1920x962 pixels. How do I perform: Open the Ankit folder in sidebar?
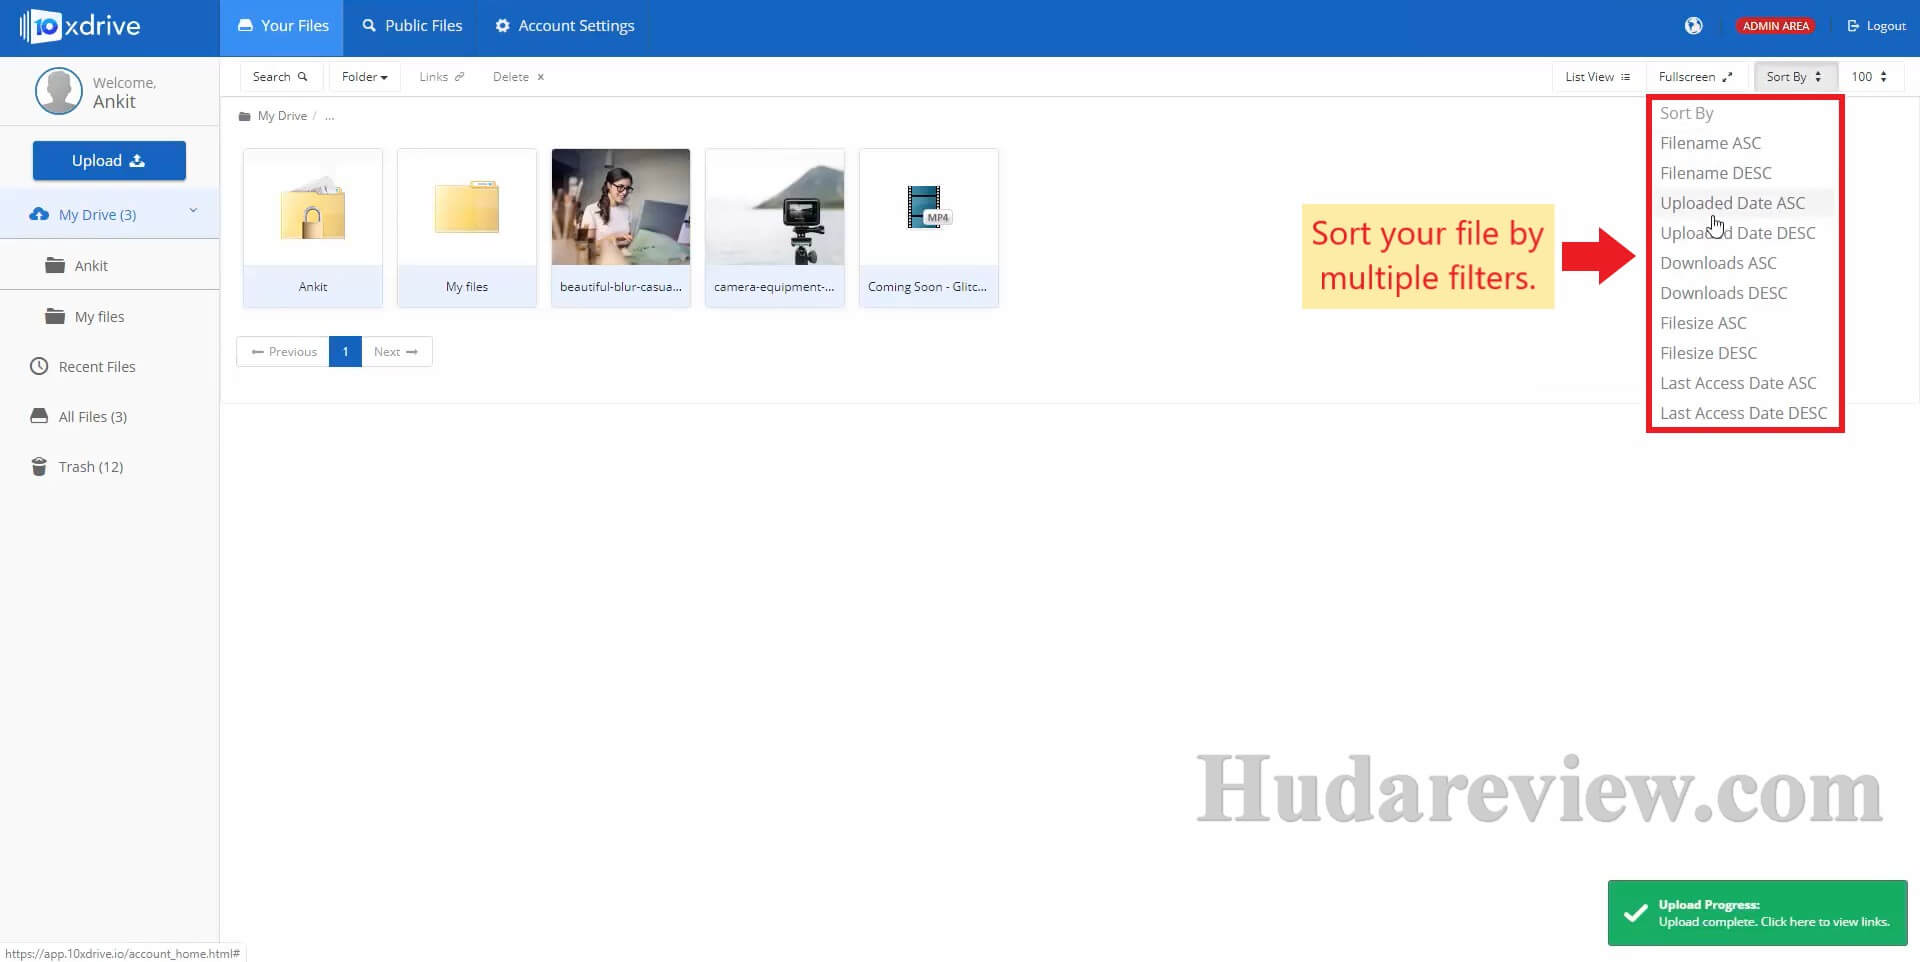pyautogui.click(x=109, y=265)
